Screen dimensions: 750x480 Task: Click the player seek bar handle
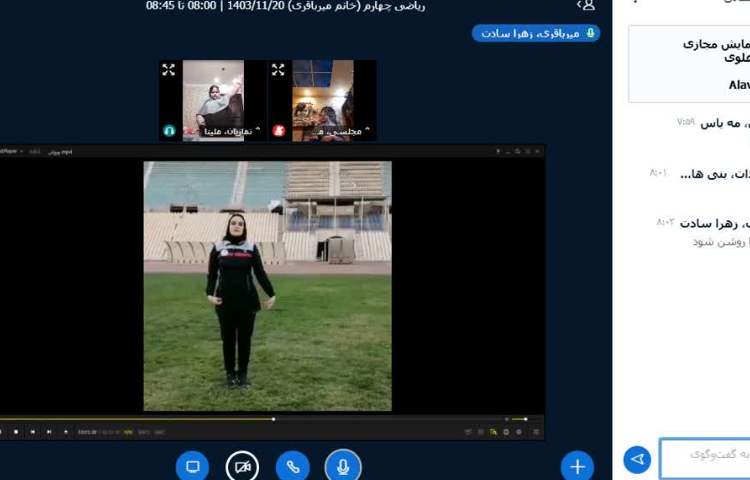click(x=274, y=419)
